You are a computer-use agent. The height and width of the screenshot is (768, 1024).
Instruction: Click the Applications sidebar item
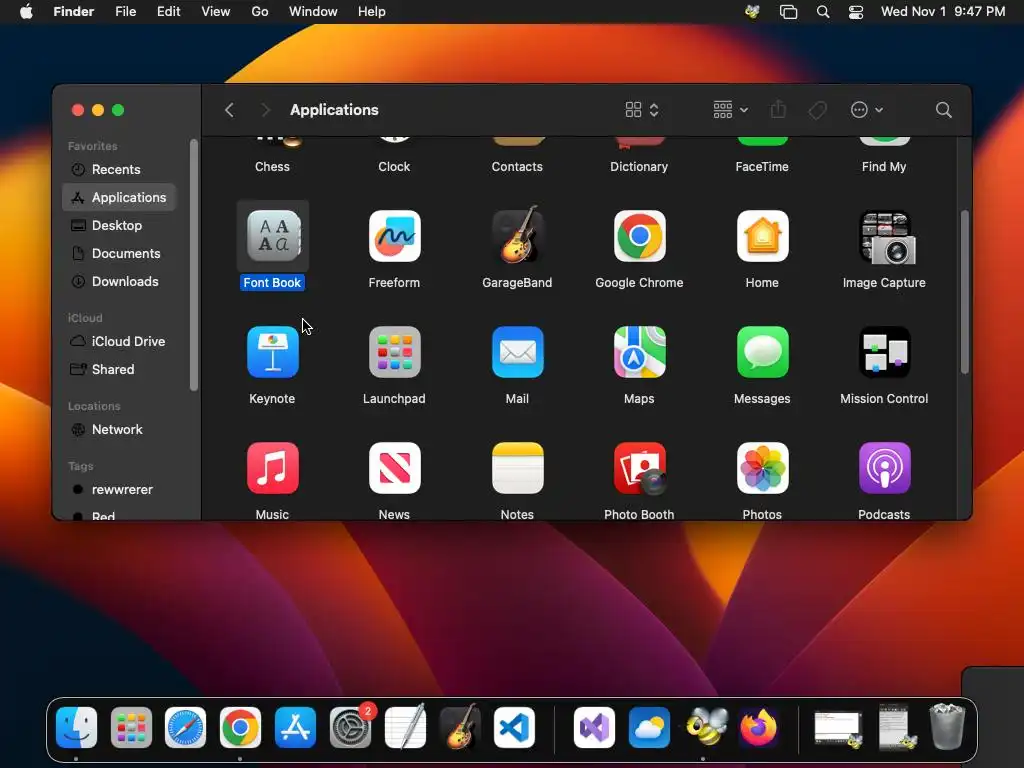119,197
